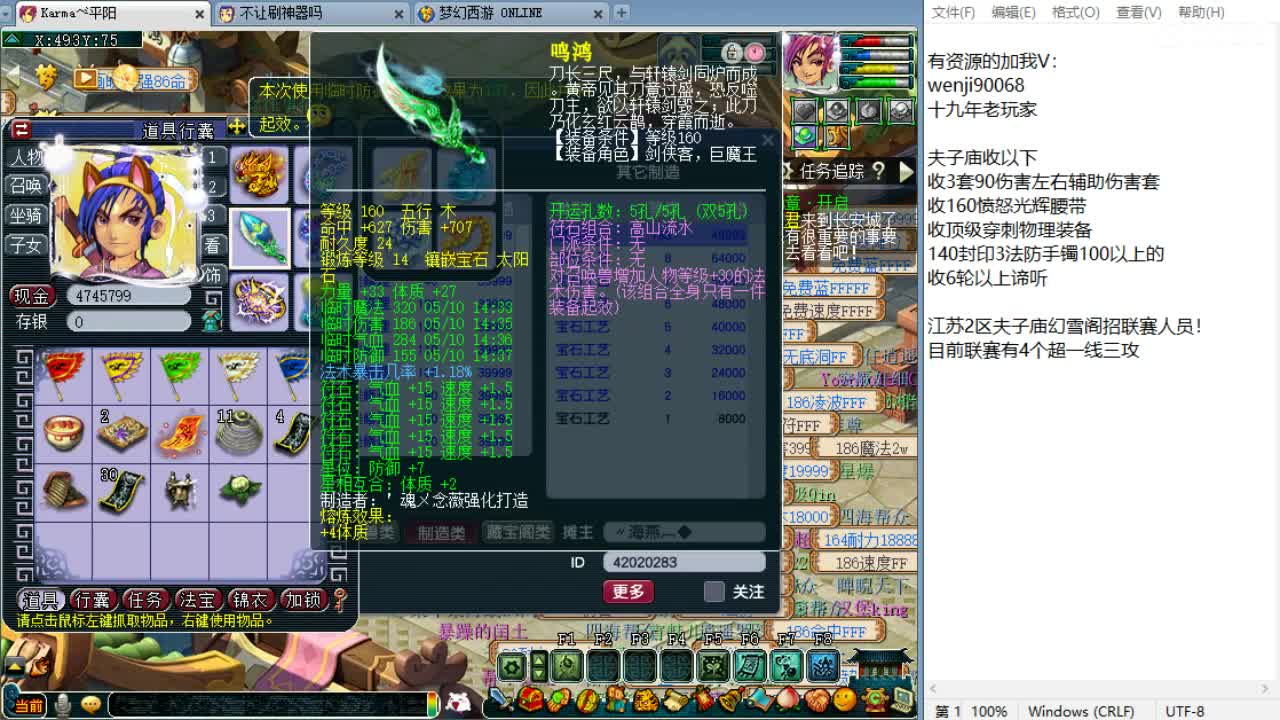Click the player character portrait in inventory
Screen dimensions: 1280x720
click(x=125, y=212)
